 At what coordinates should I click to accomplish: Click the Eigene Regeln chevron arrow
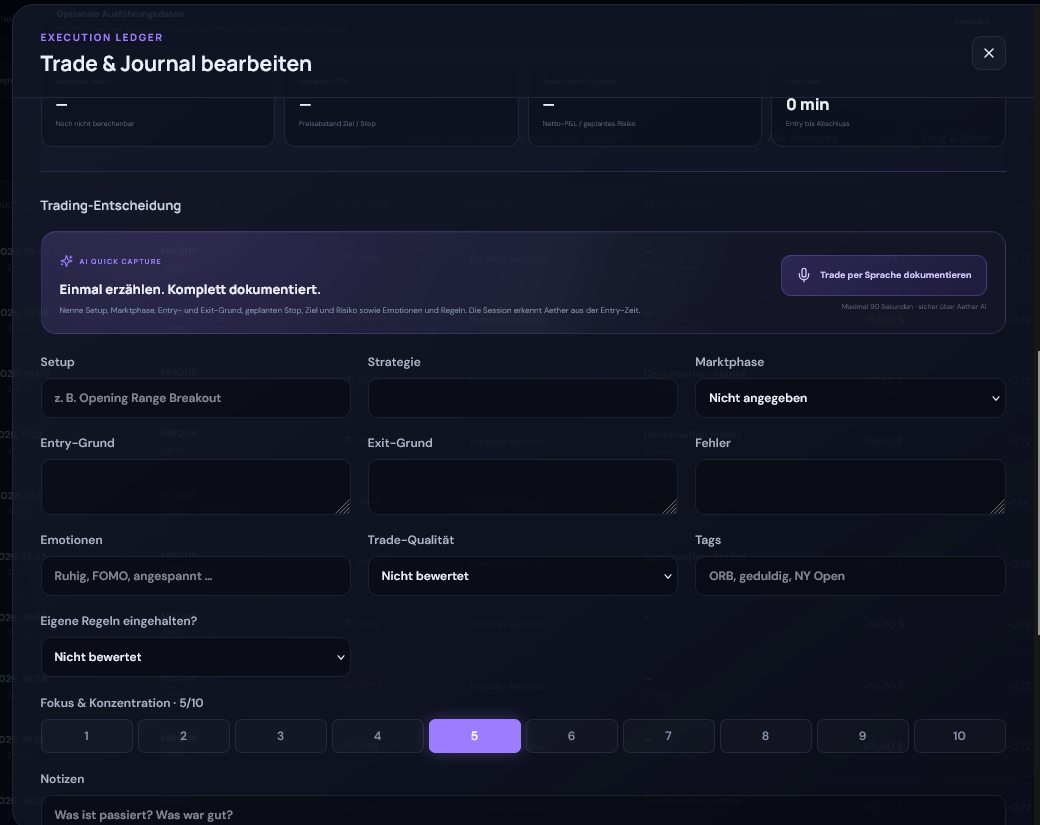[341, 657]
